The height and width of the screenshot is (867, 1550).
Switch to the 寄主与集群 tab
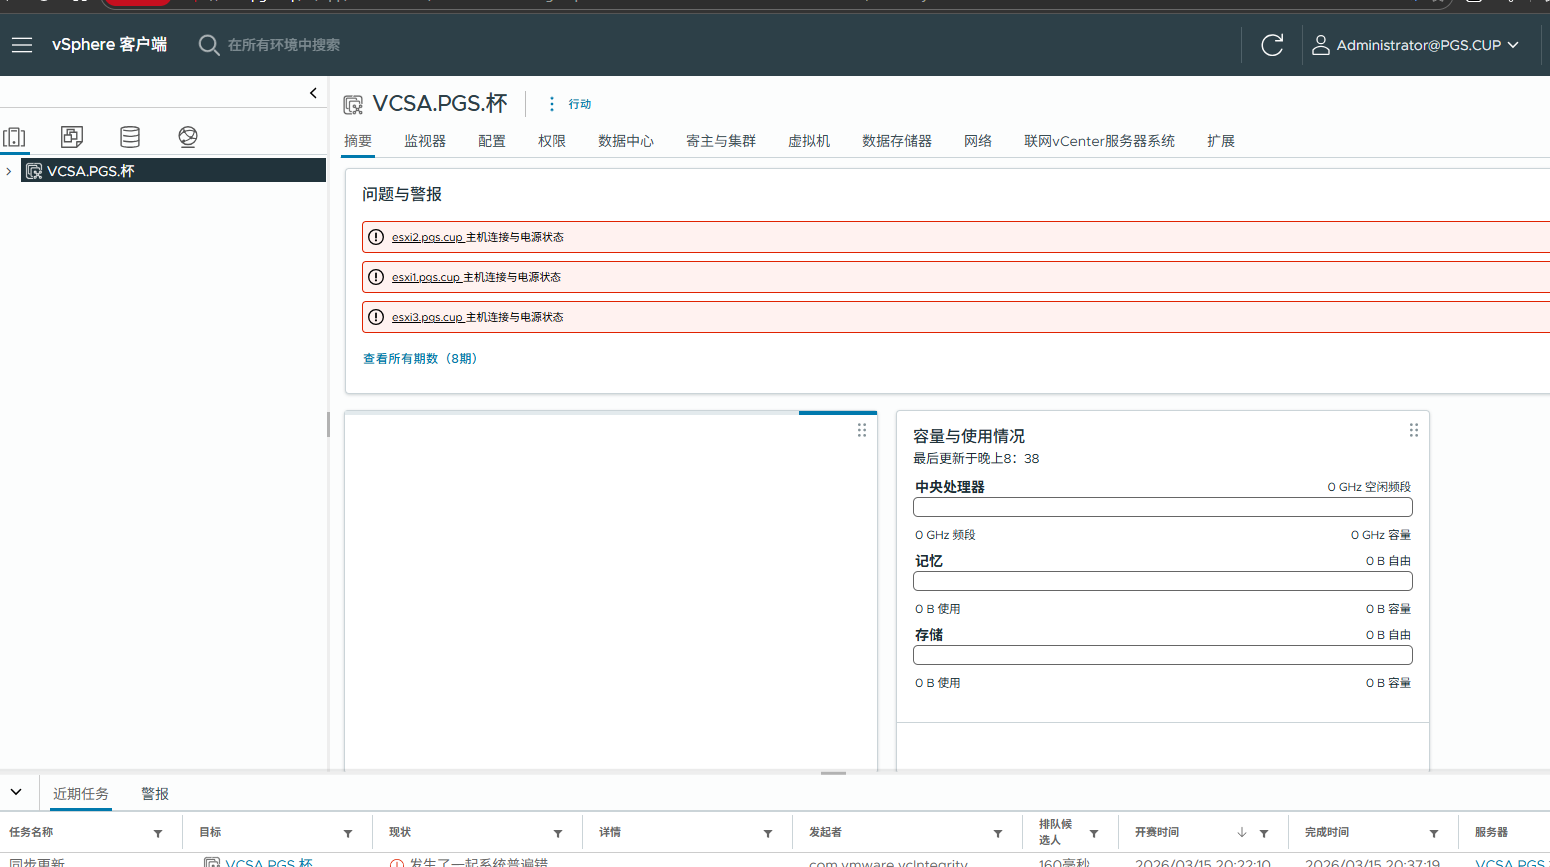pyautogui.click(x=721, y=141)
